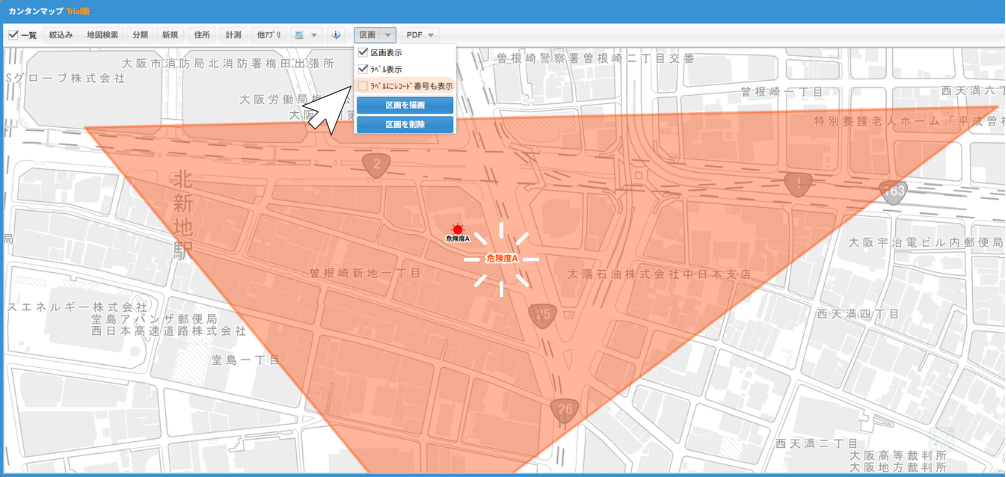Click the map image layer icon
Viewport: 1006px width, 477px height.
pyautogui.click(x=300, y=35)
